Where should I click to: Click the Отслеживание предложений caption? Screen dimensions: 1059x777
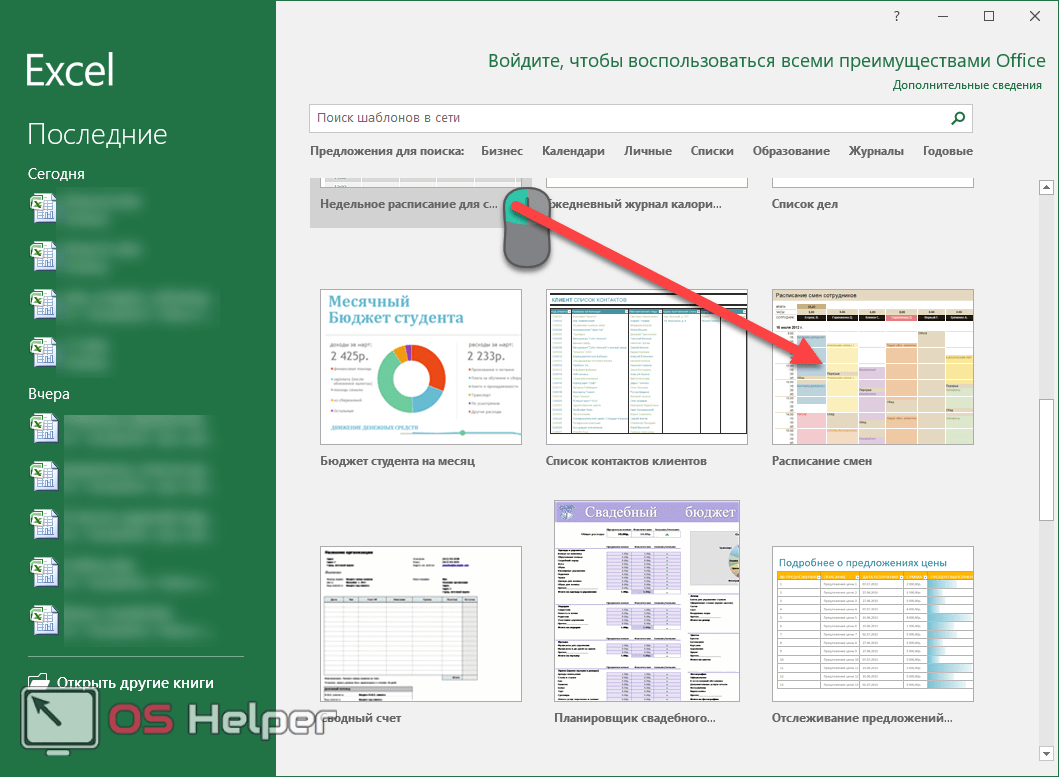click(862, 718)
